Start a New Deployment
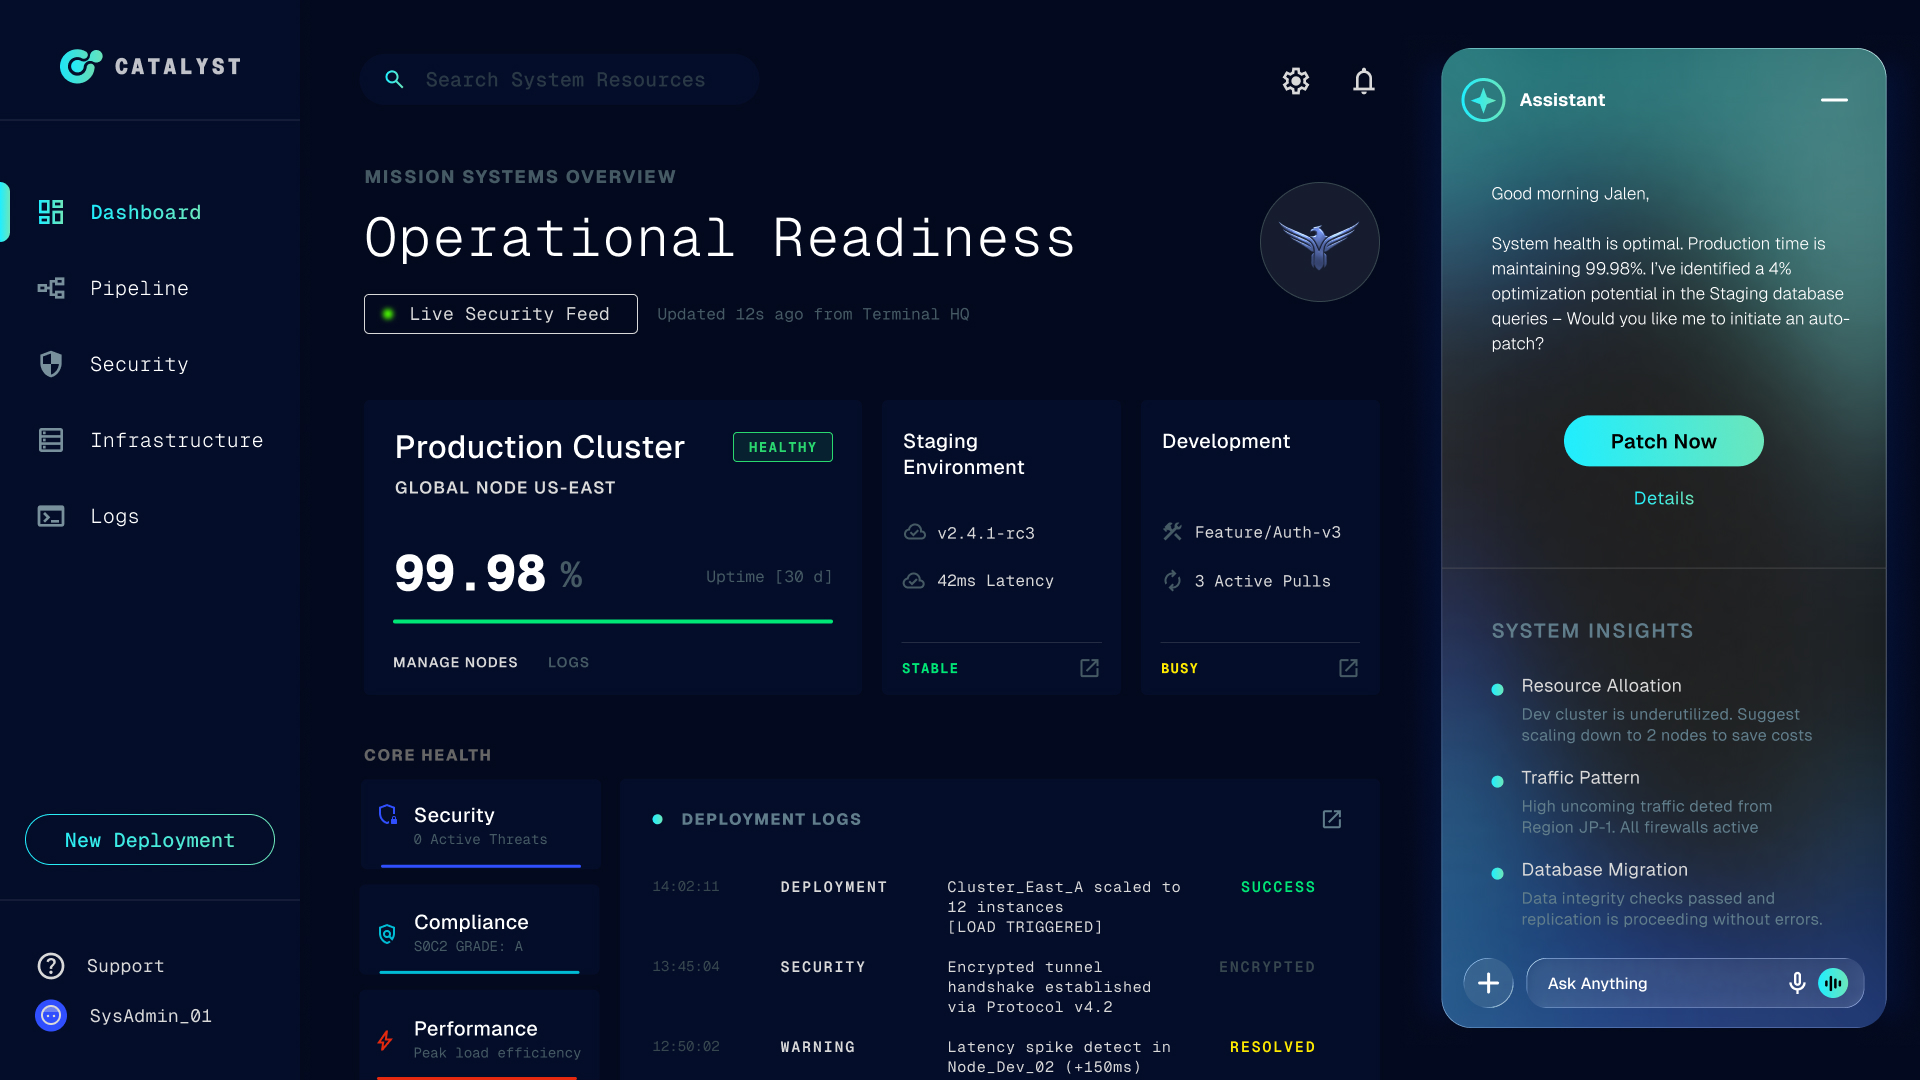This screenshot has width=1920, height=1080. pos(150,840)
